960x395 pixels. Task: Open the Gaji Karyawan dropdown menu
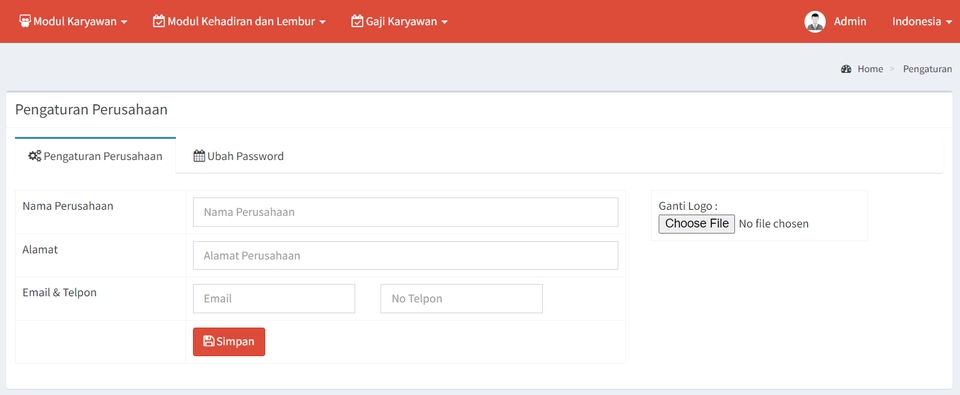pos(399,21)
